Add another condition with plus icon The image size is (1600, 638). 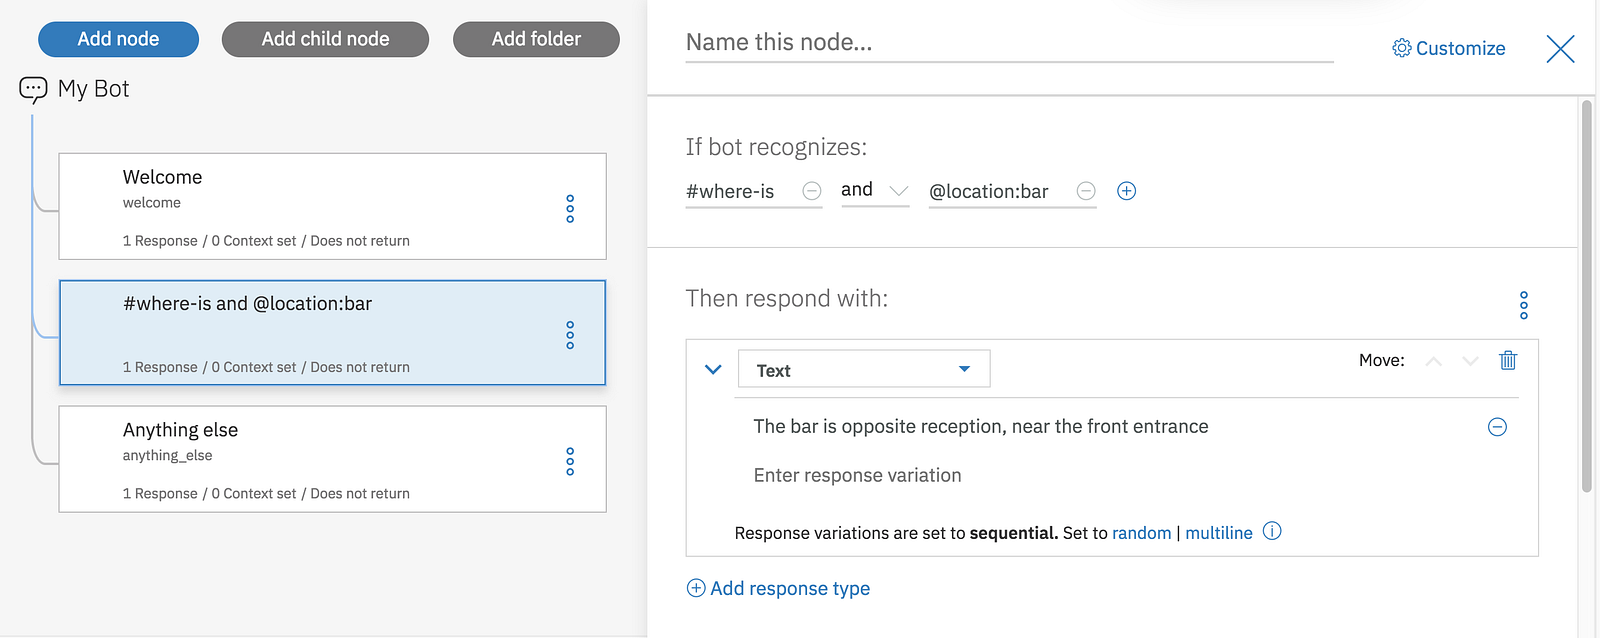[x=1126, y=191]
